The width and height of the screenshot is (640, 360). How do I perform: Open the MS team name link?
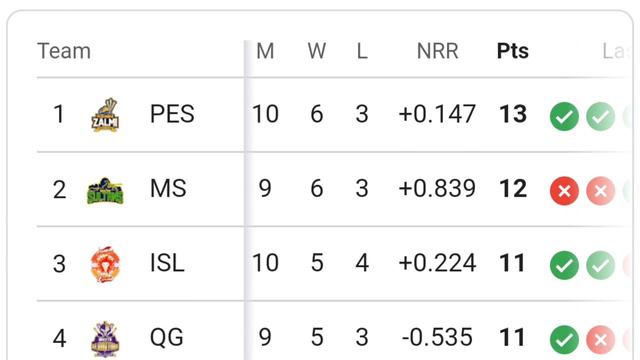(168, 188)
